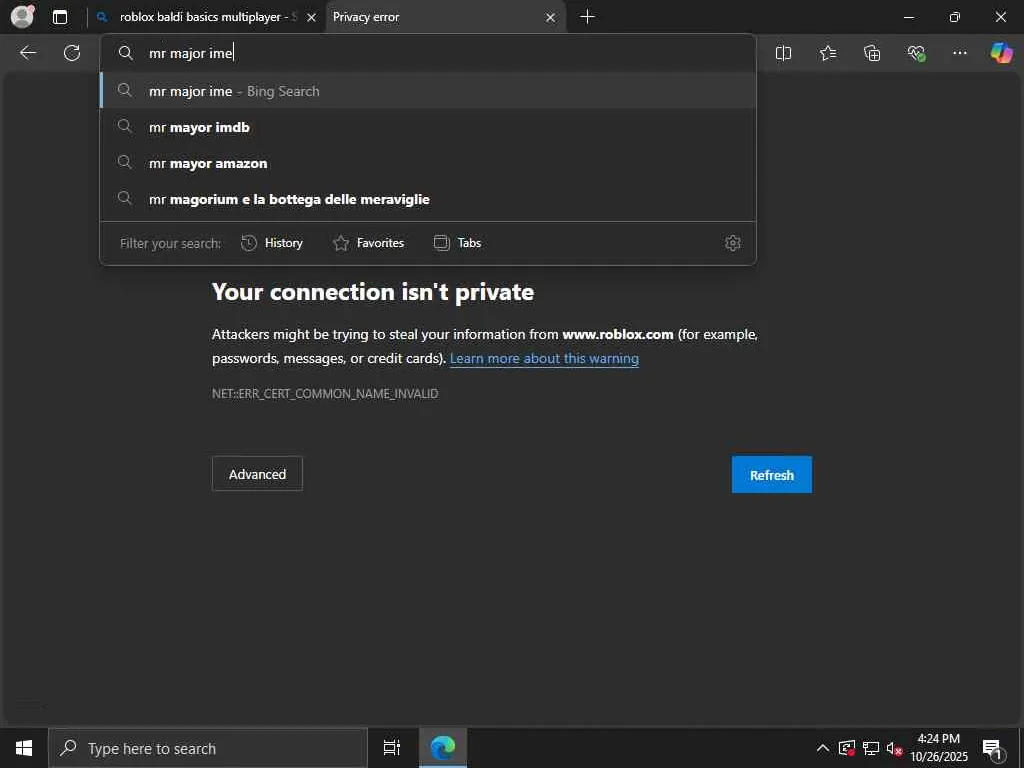This screenshot has height=768, width=1024.
Task: Click the security tray icon with red badge
Action: (x=846, y=748)
